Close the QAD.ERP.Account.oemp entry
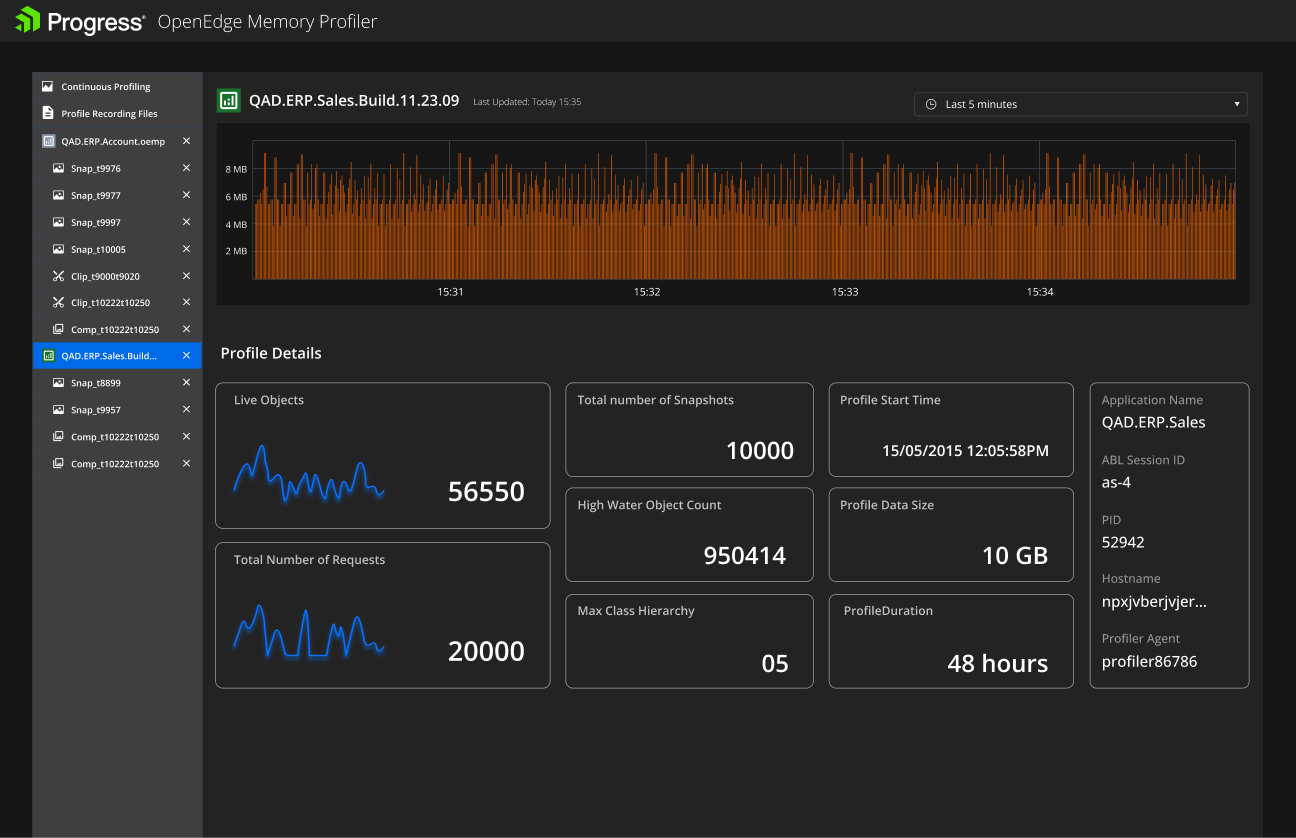Viewport: 1296px width, 838px height. [x=186, y=141]
